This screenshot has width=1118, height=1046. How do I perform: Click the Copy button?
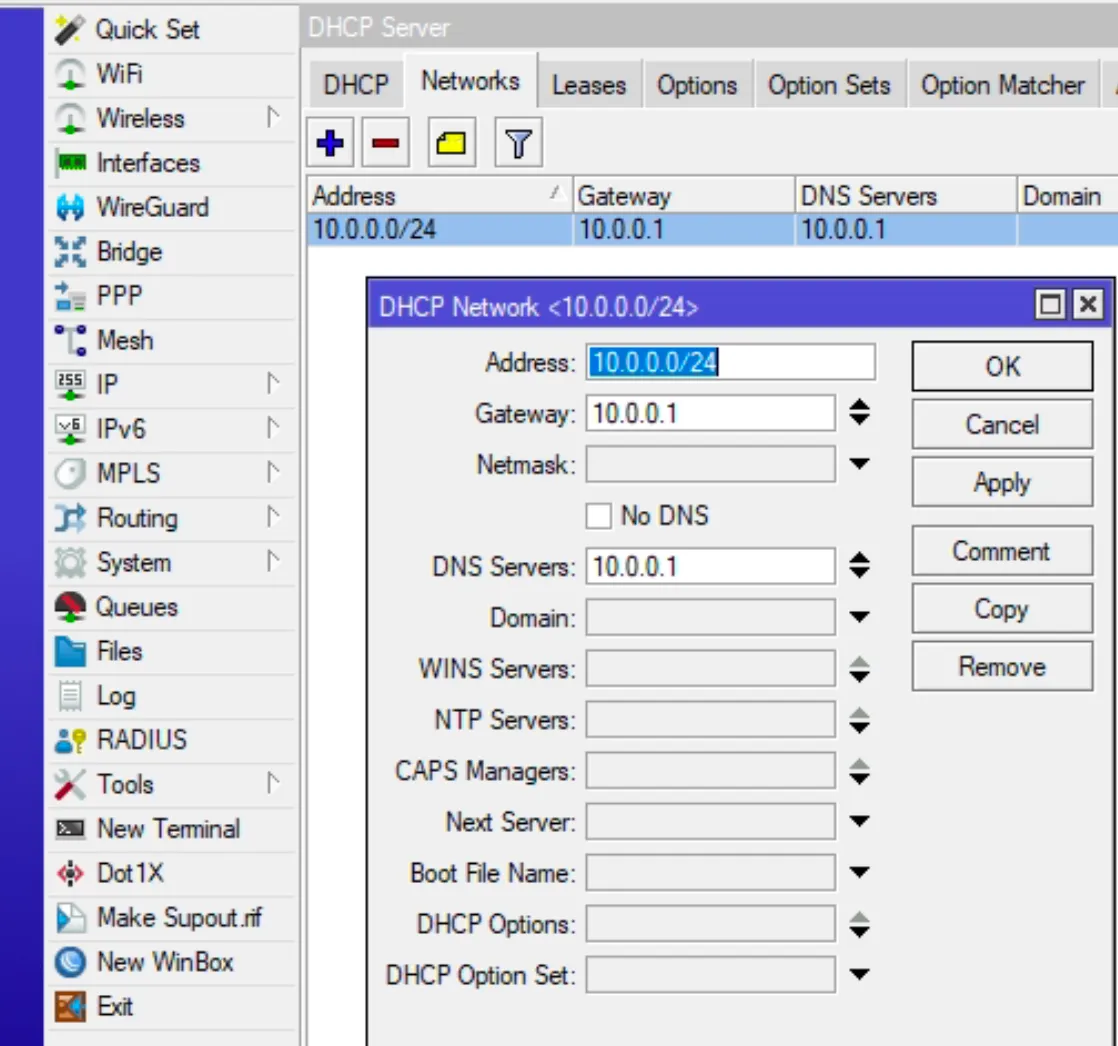[1002, 609]
